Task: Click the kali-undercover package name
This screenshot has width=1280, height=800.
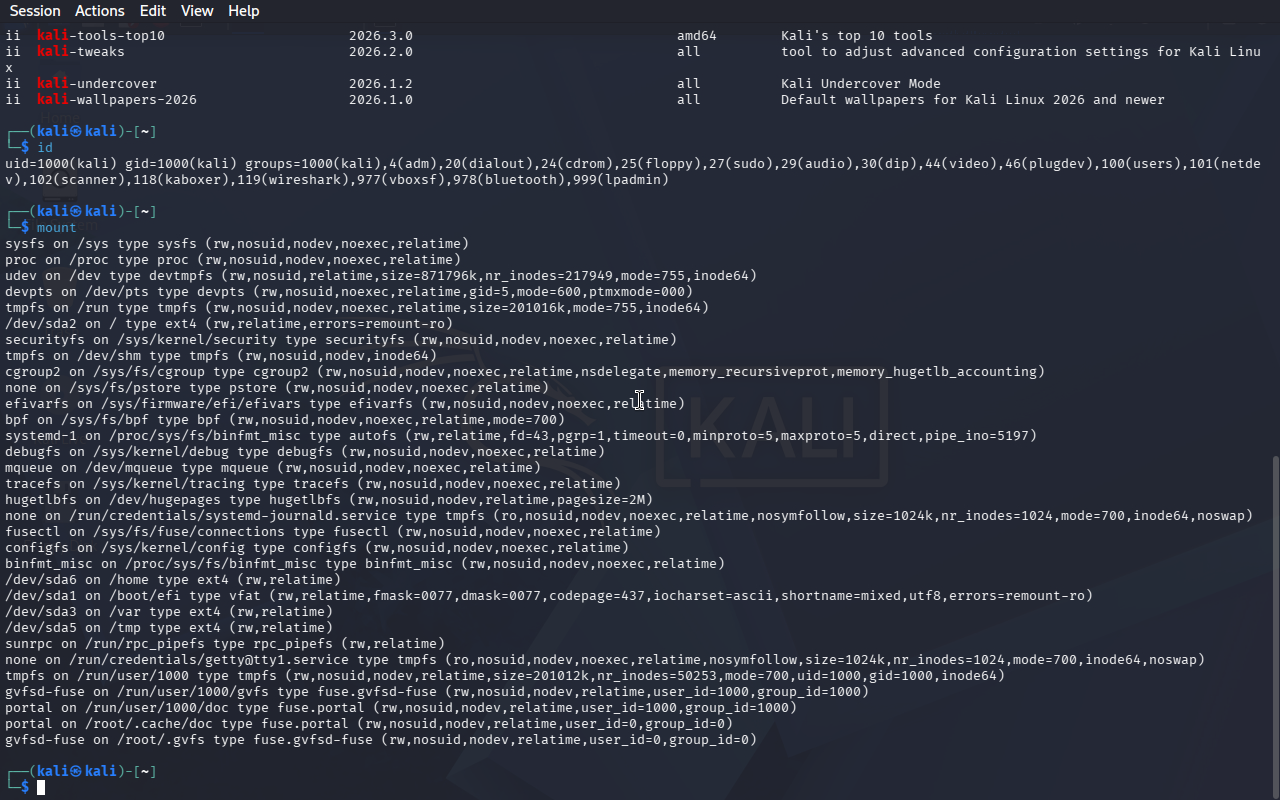Action: tap(97, 84)
